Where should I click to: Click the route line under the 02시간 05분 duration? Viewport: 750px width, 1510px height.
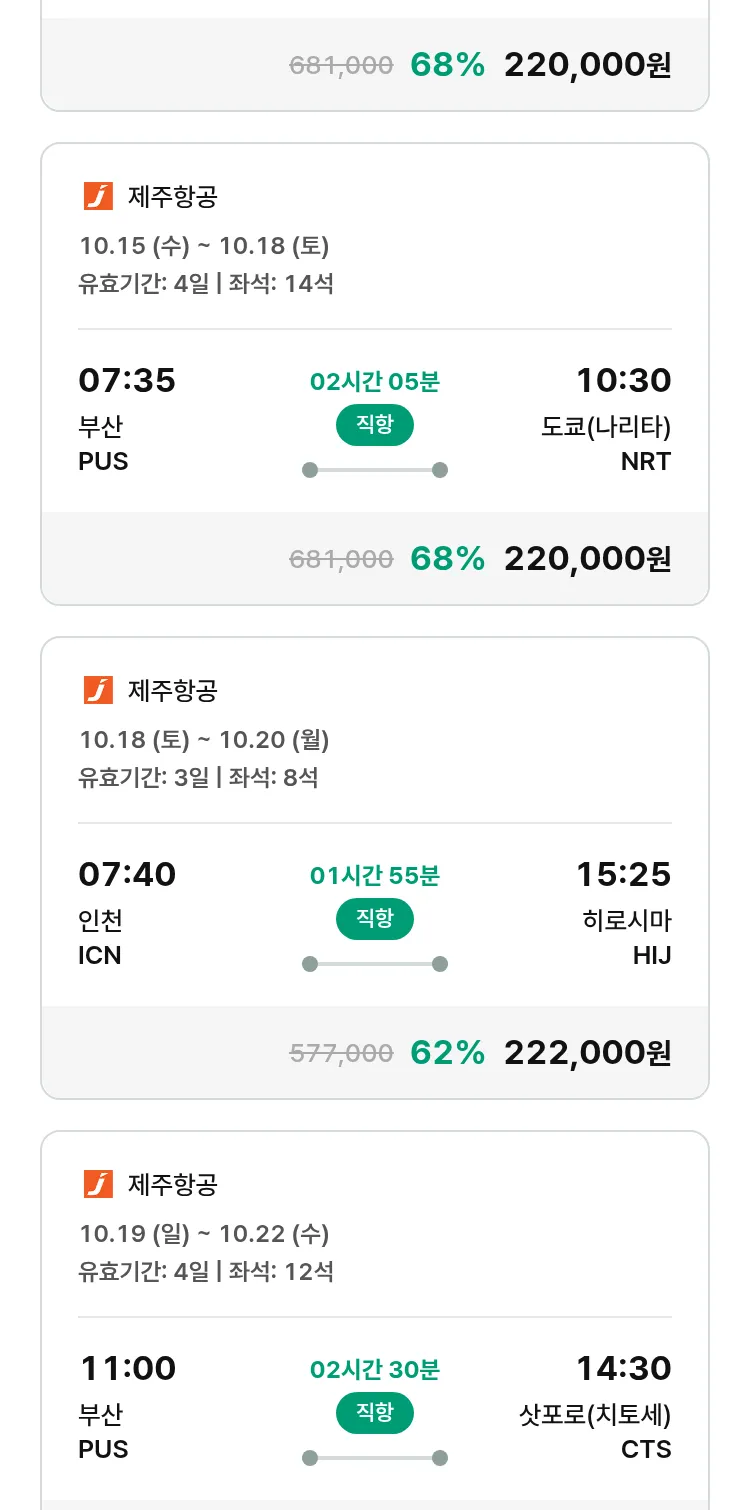click(374, 470)
